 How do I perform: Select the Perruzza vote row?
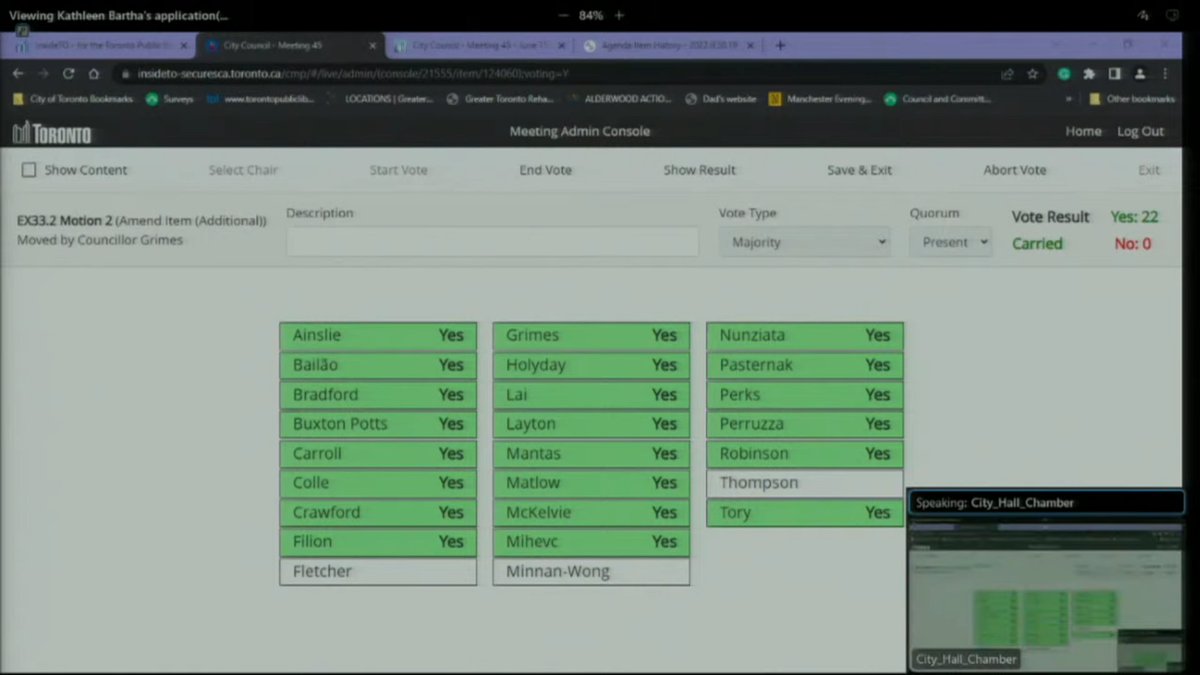click(x=805, y=424)
